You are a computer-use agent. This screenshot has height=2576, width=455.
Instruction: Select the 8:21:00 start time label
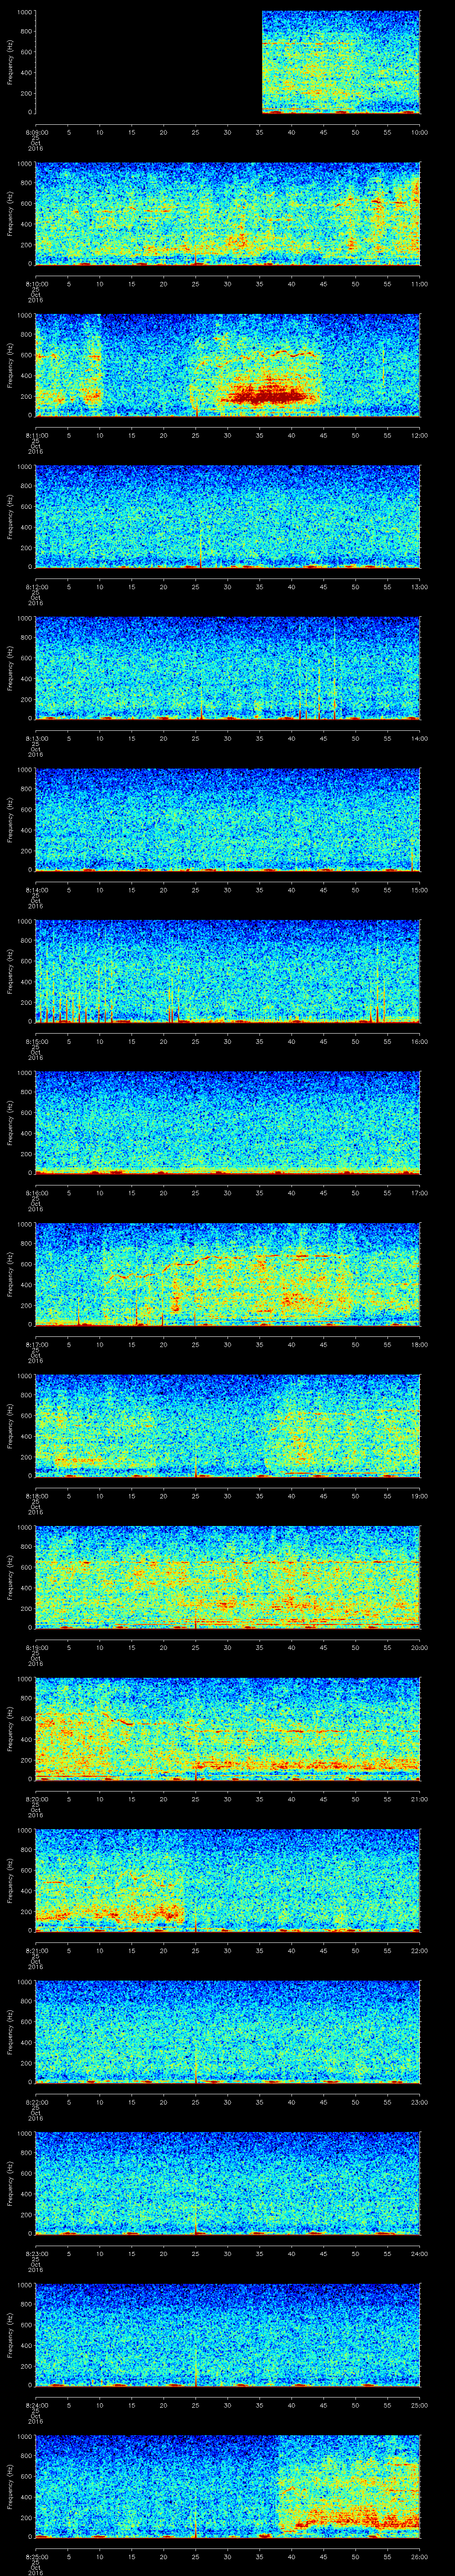click(x=36, y=1950)
